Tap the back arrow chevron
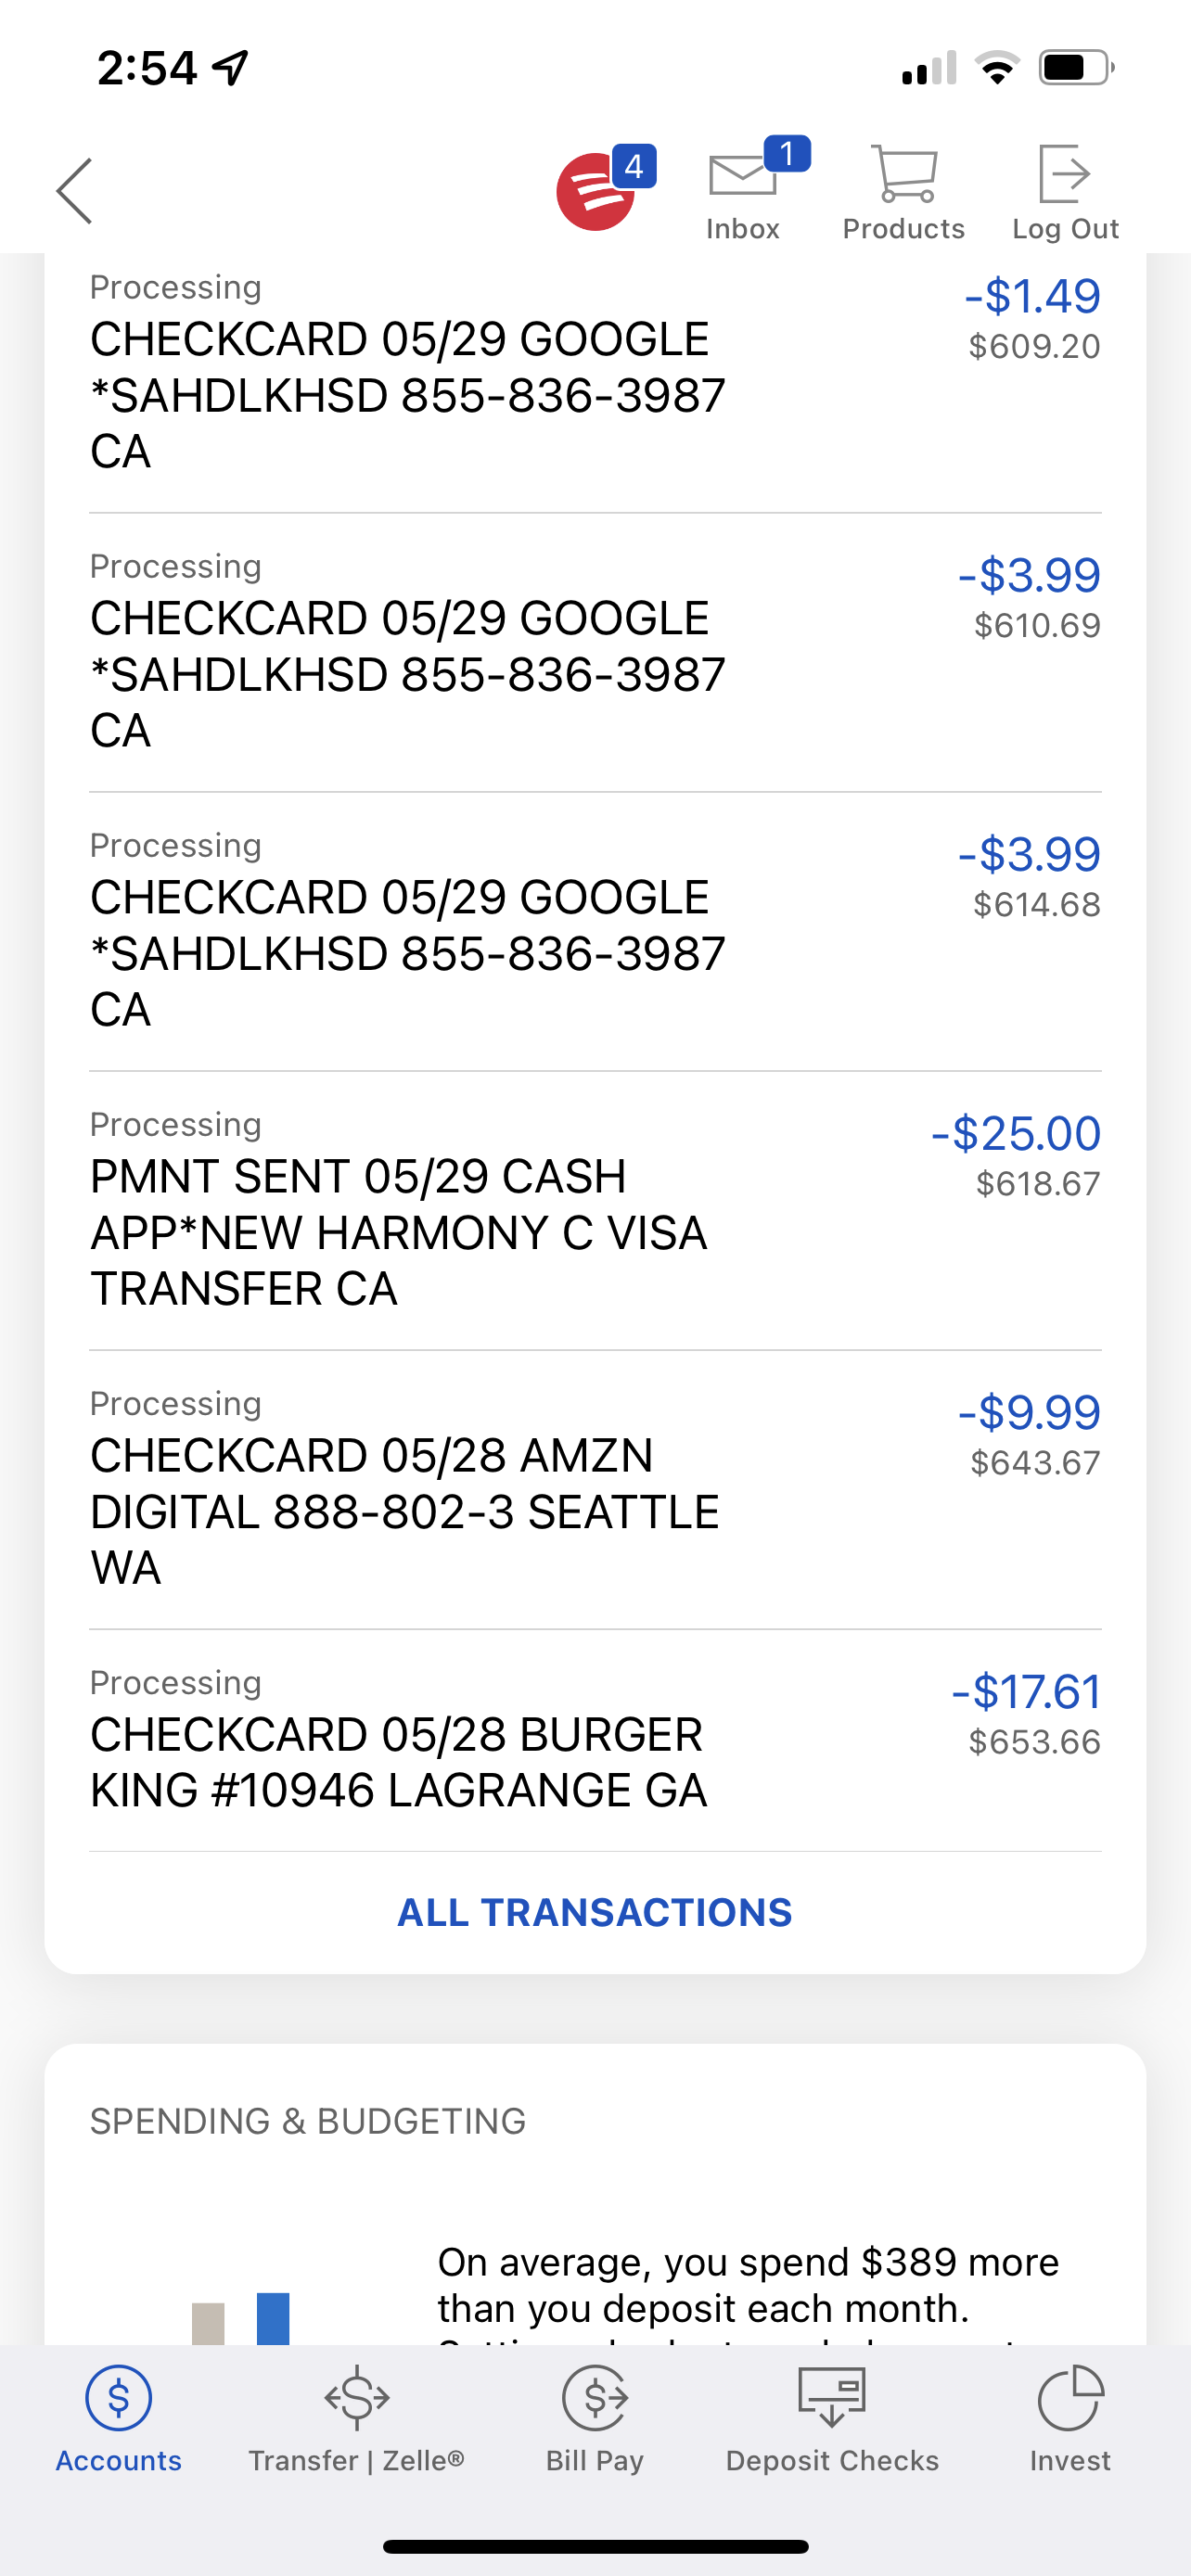1191x2576 pixels. point(75,191)
